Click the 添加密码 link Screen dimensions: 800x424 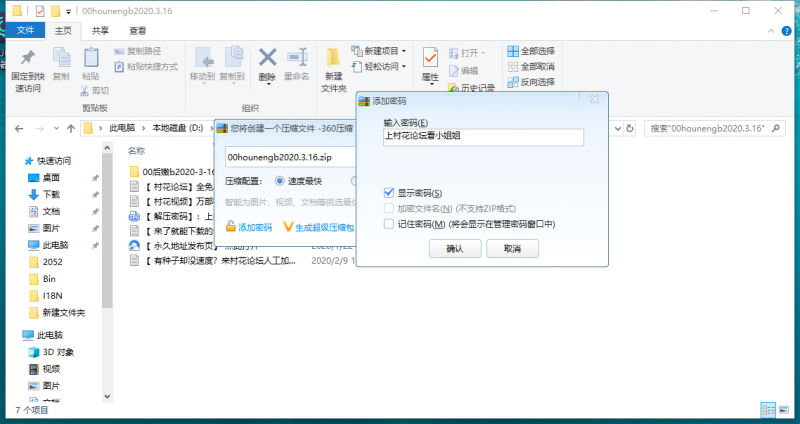tap(254, 228)
